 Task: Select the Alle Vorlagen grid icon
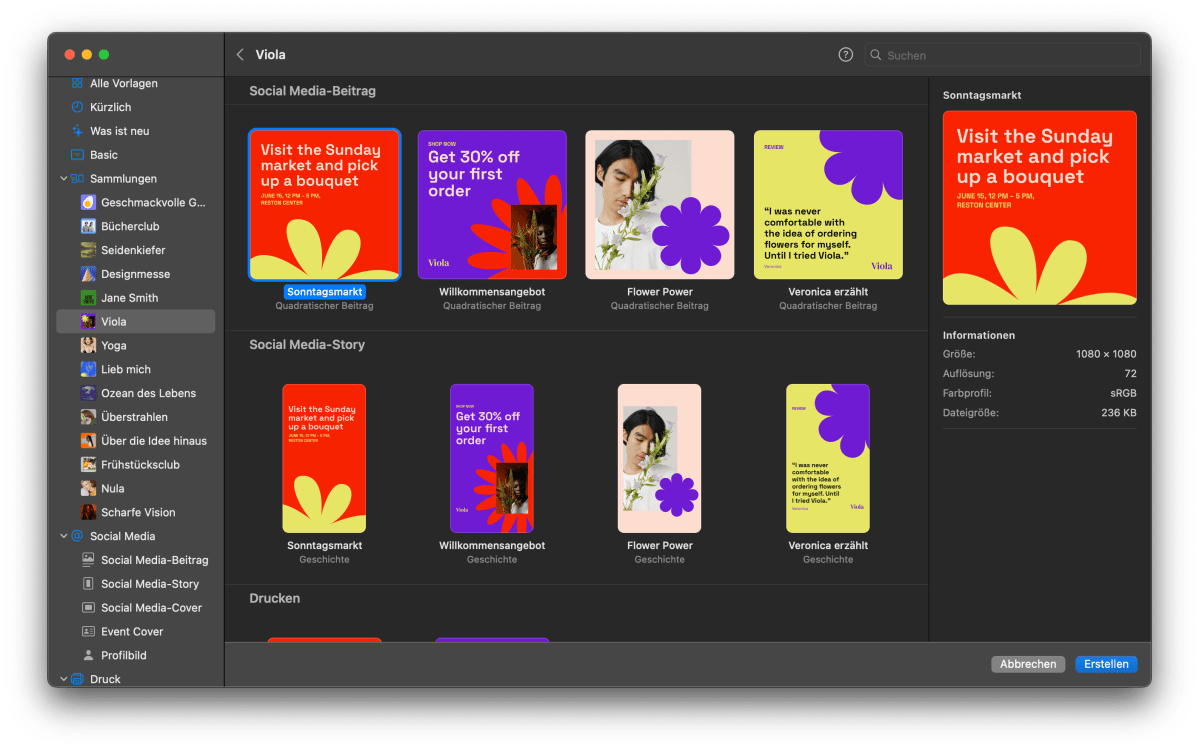click(77, 83)
